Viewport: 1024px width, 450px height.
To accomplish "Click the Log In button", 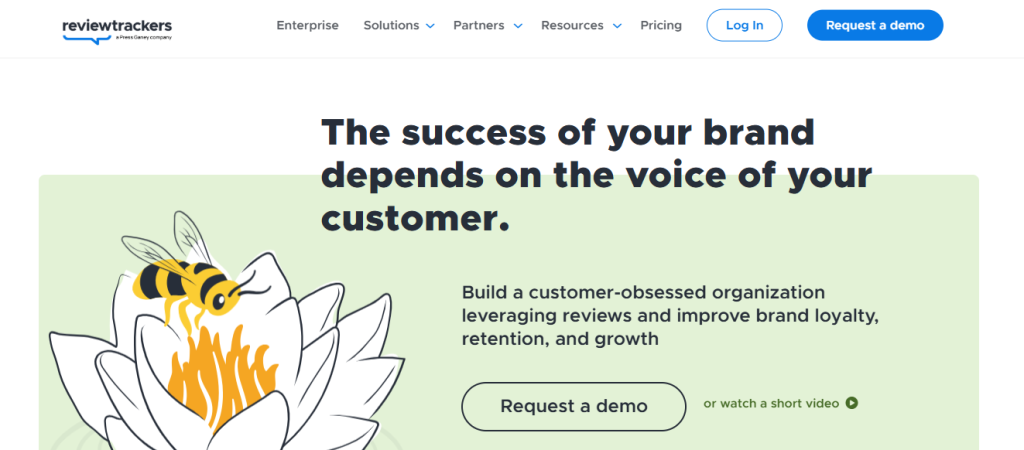I will 744,25.
